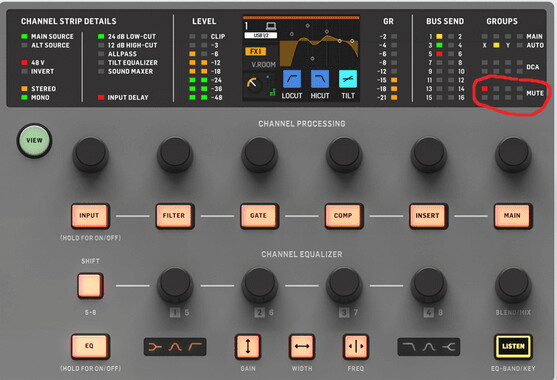Screen dimensions: 557x380
Task: Select the INSERT processing button
Action: click(428, 216)
